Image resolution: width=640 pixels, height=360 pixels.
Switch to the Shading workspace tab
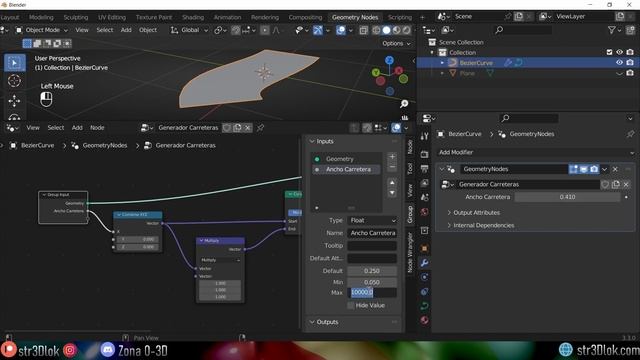(x=193, y=17)
